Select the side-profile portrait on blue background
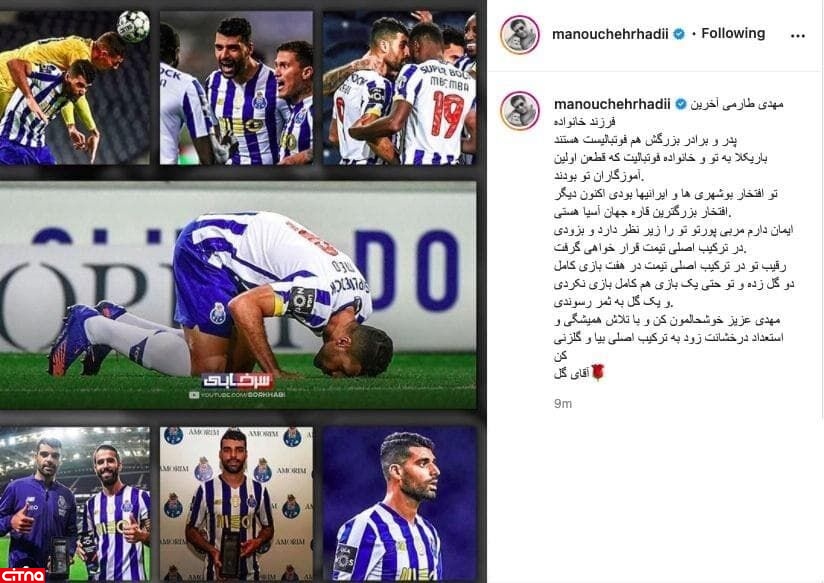This screenshot has height=583, width=824. click(x=399, y=504)
